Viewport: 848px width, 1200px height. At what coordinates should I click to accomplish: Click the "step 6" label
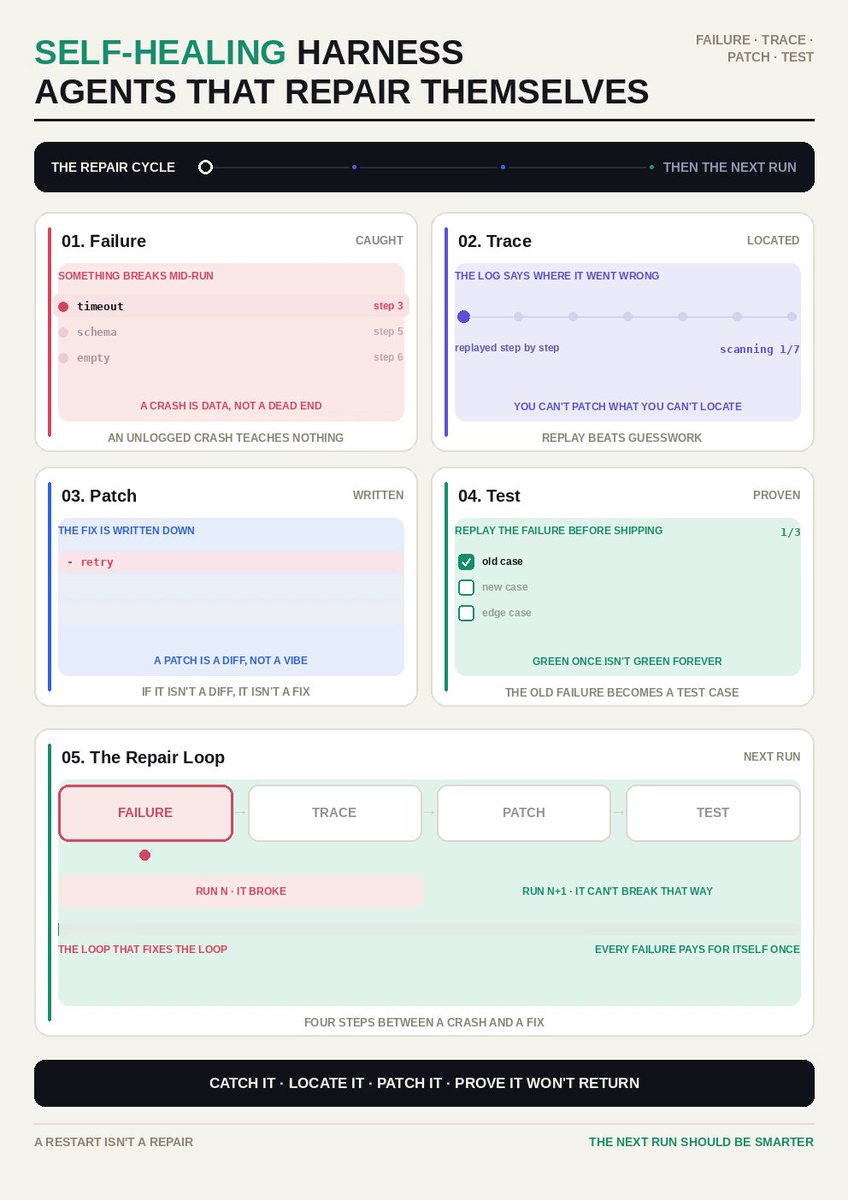tap(389, 358)
